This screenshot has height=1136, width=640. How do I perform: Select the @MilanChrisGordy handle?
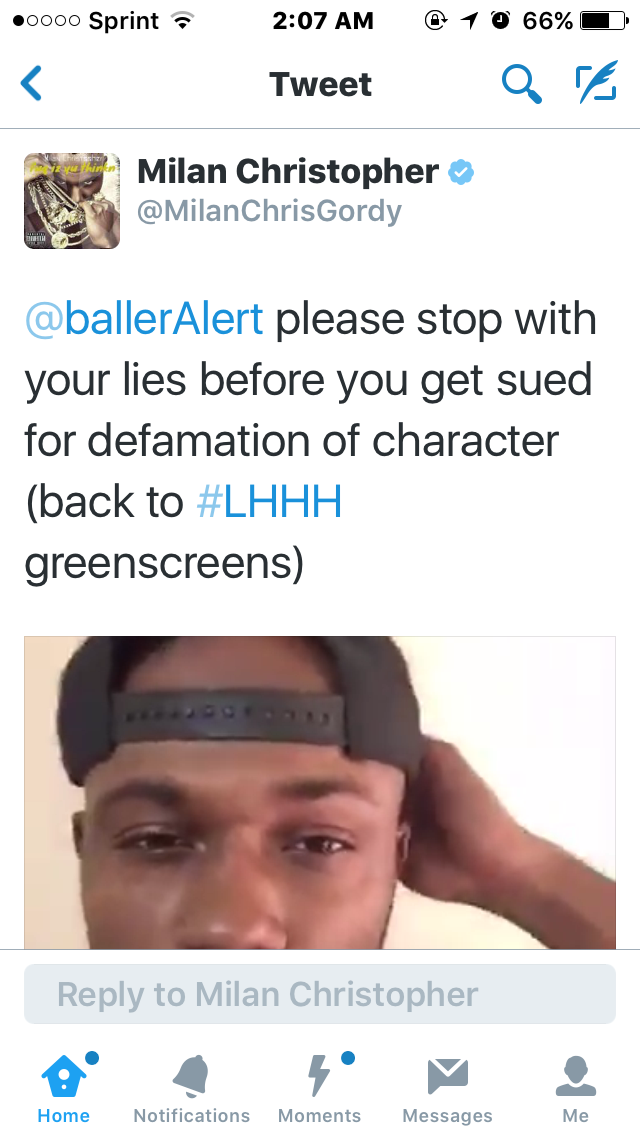coord(269,212)
